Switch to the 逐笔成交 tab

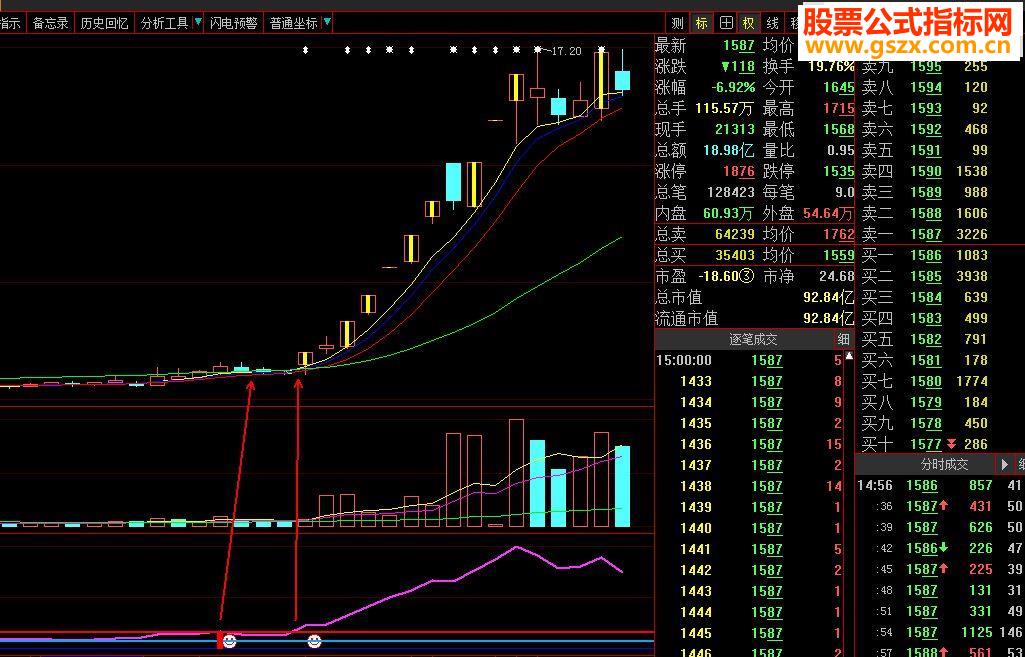pos(753,339)
